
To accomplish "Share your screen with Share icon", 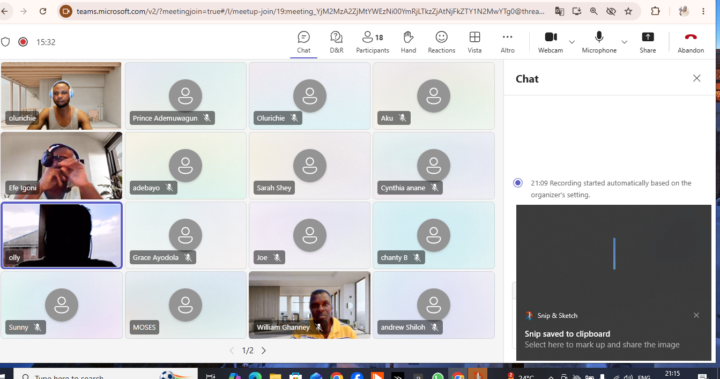I will coord(647,42).
